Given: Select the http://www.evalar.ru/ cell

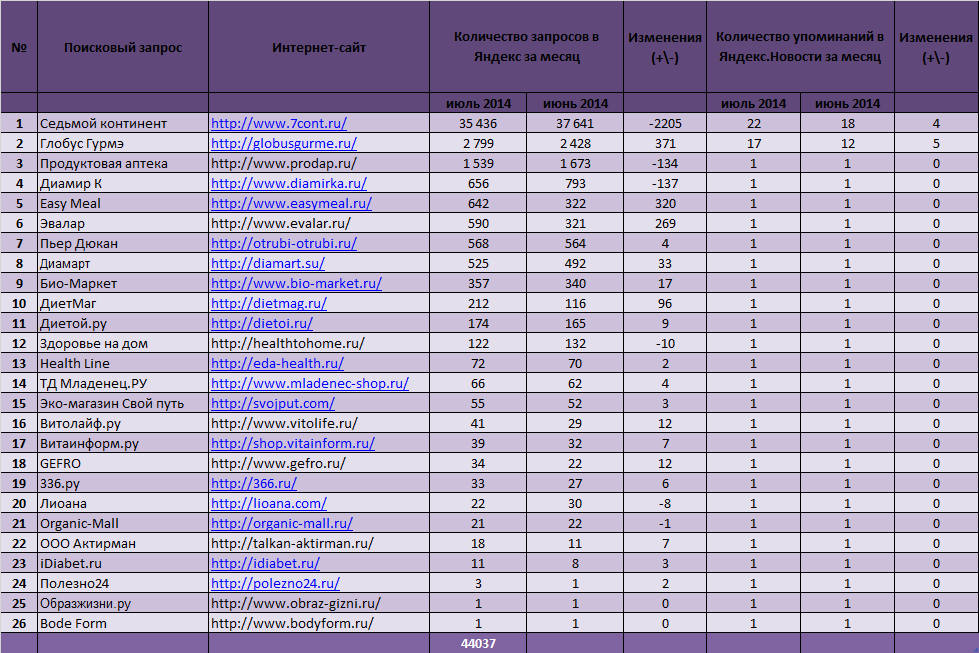Looking at the screenshot, I should click(x=318, y=223).
